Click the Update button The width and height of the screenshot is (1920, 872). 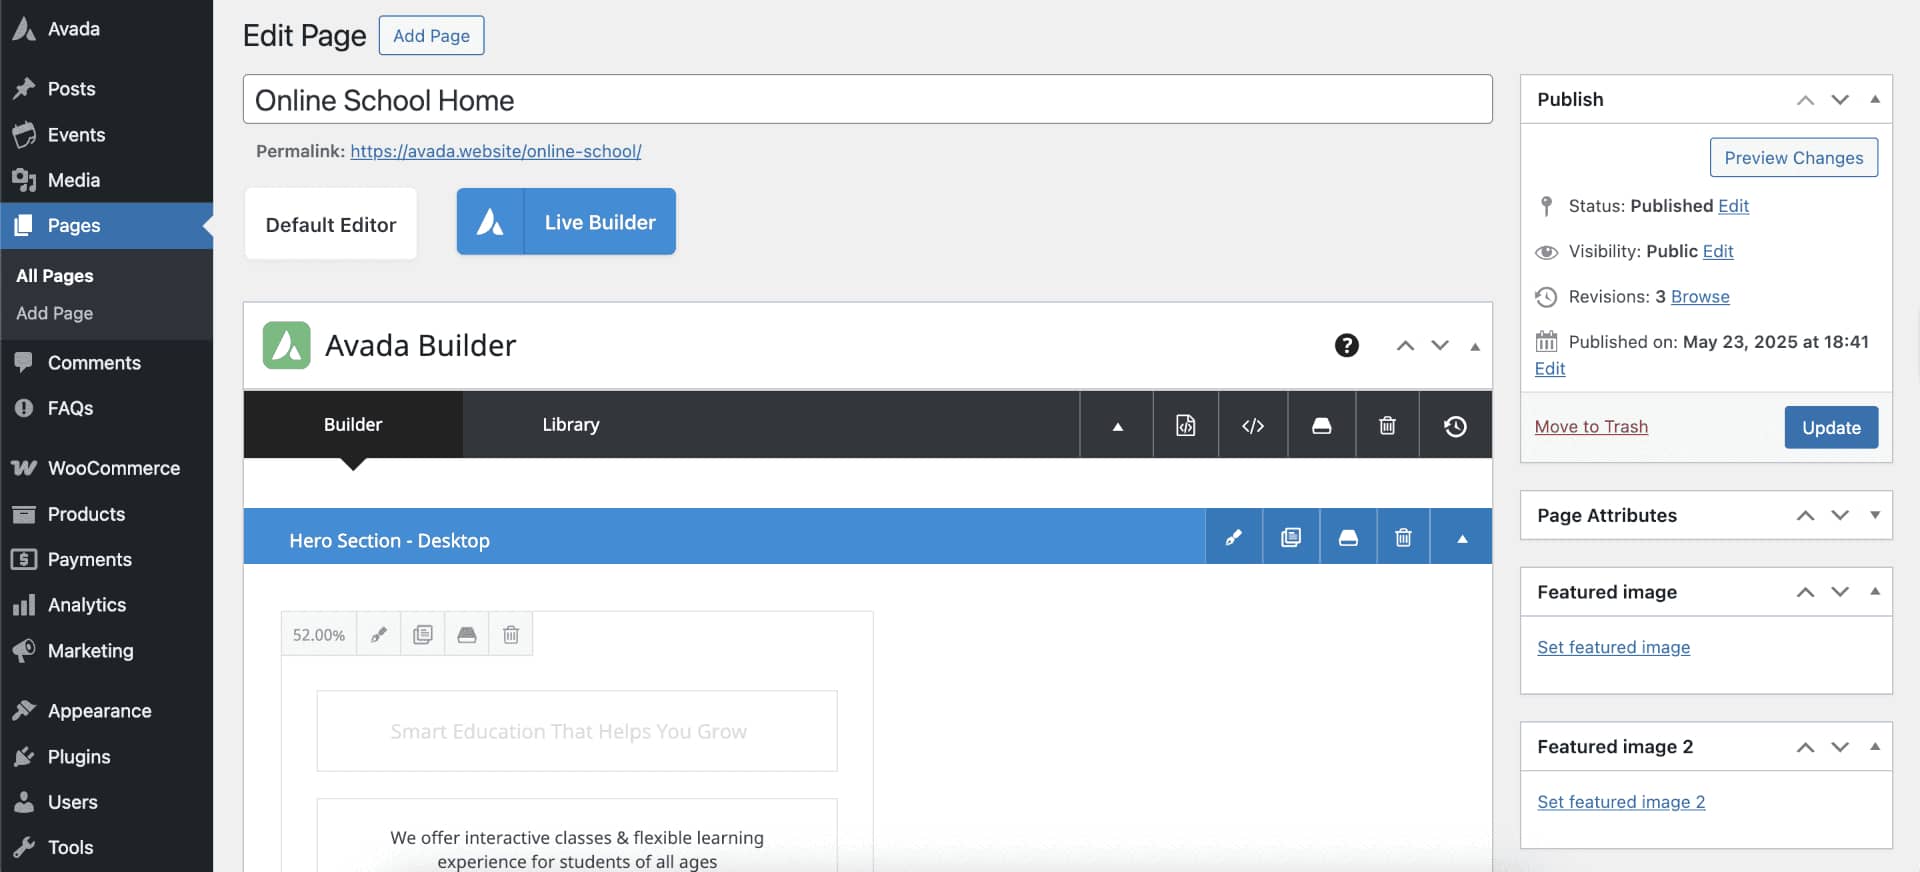coord(1830,428)
